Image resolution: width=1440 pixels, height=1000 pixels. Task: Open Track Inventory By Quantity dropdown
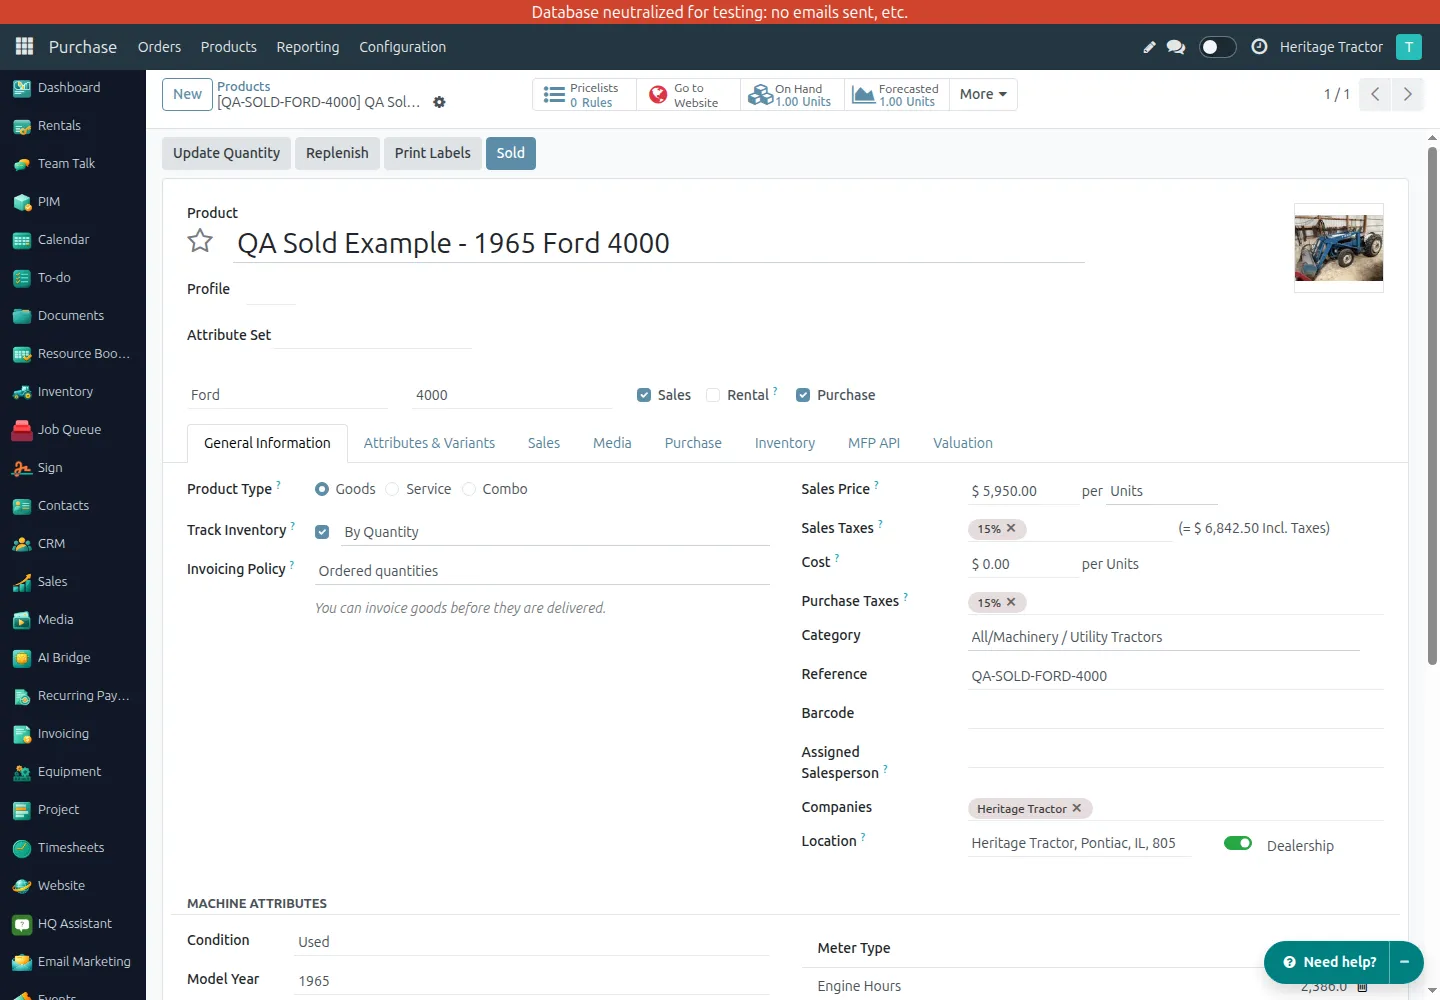pyautogui.click(x=555, y=532)
